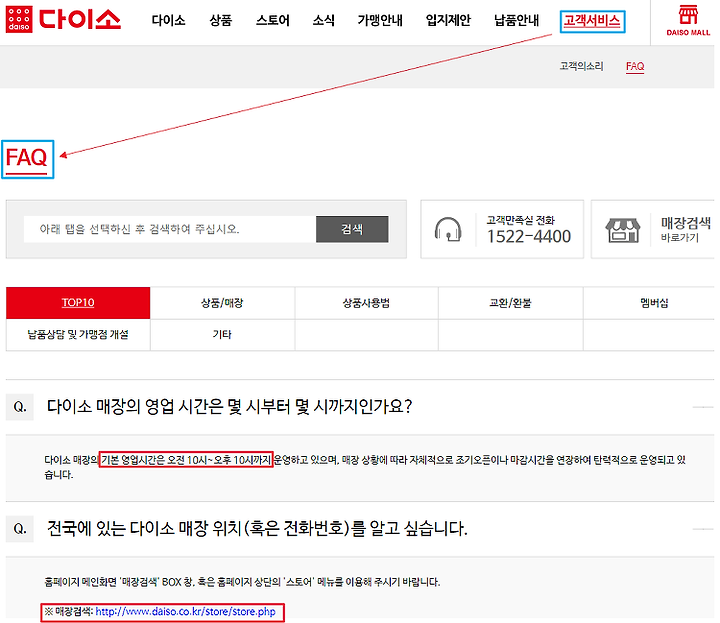Open the 입지제안 menu item

448,21
